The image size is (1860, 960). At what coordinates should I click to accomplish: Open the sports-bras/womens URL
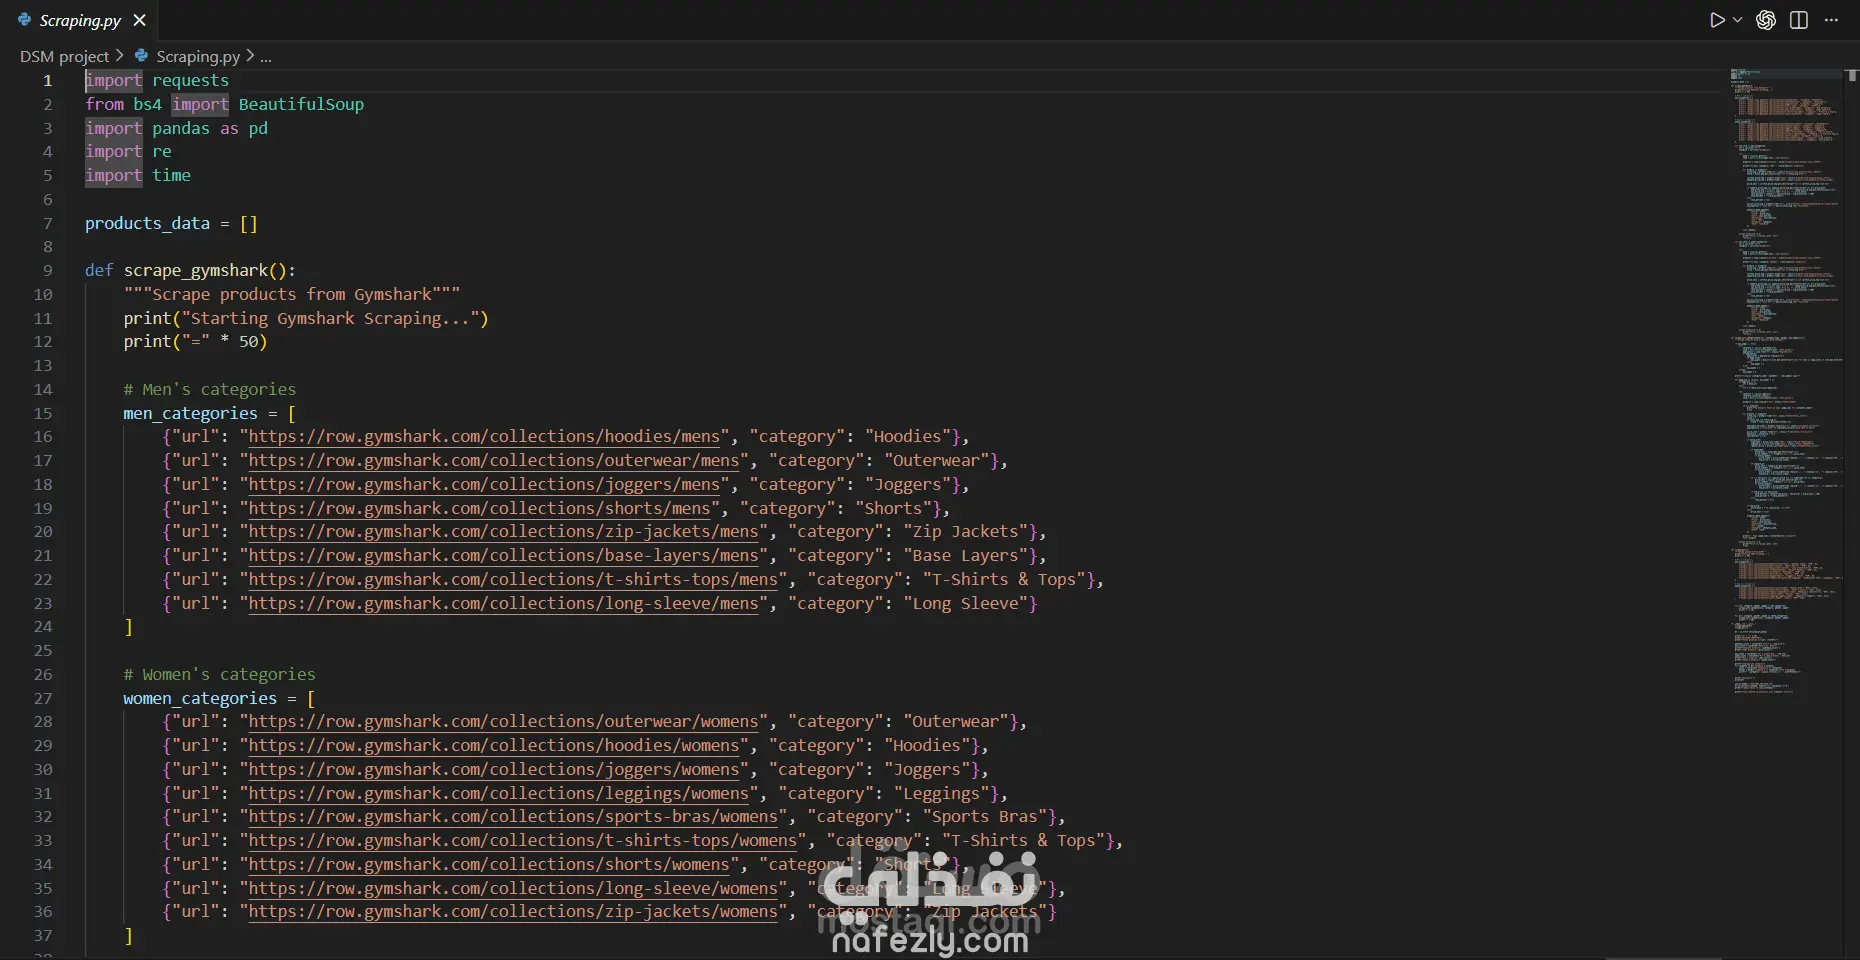coord(513,817)
